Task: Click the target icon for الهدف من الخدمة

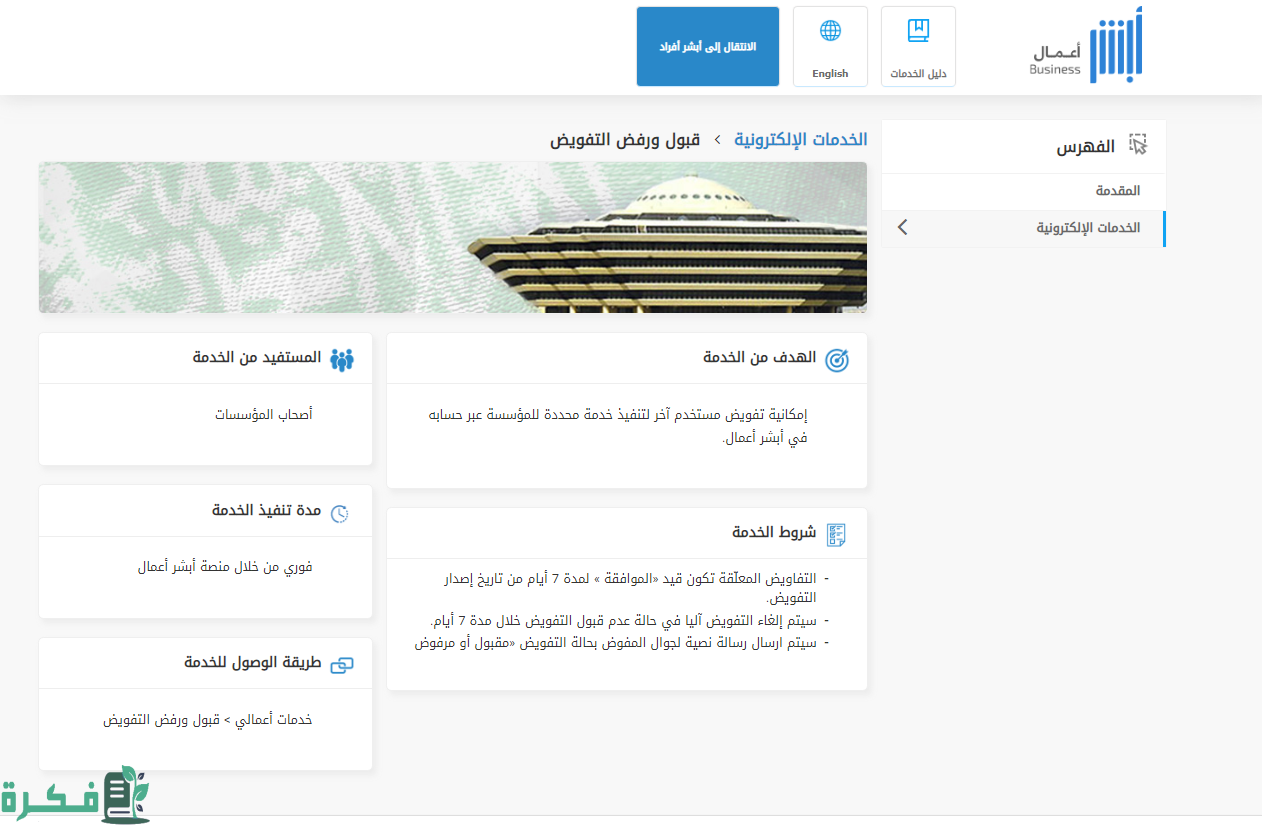Action: (x=837, y=361)
